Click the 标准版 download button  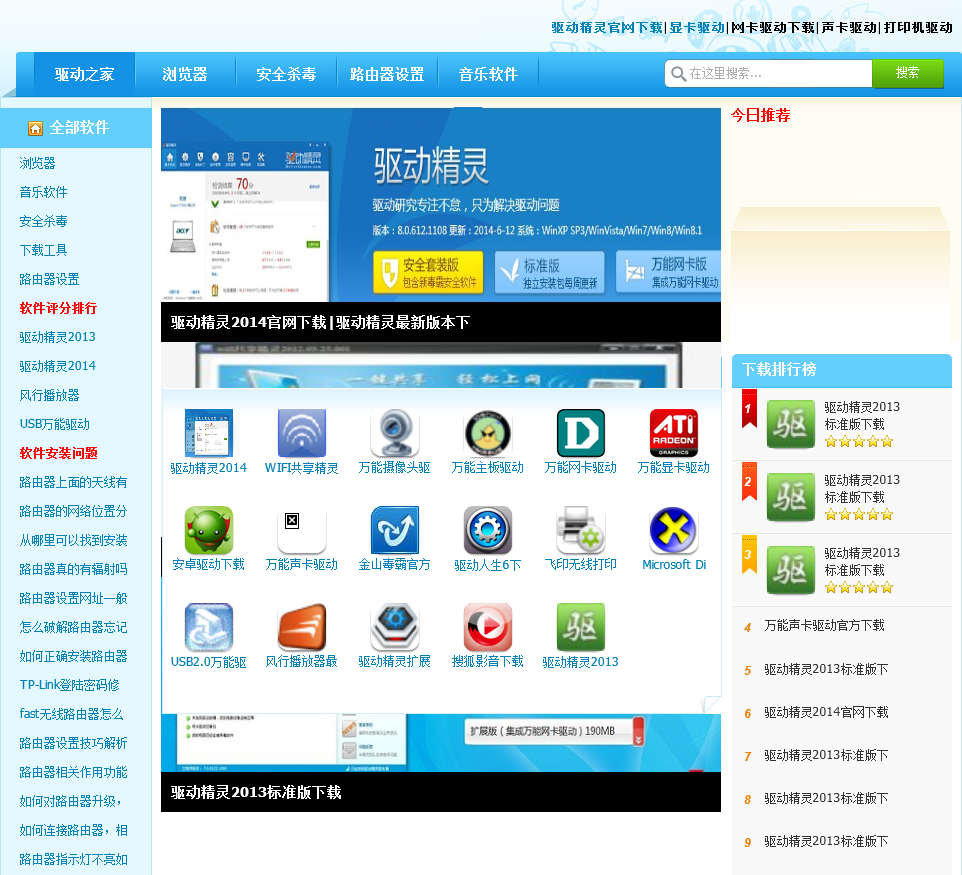[549, 272]
